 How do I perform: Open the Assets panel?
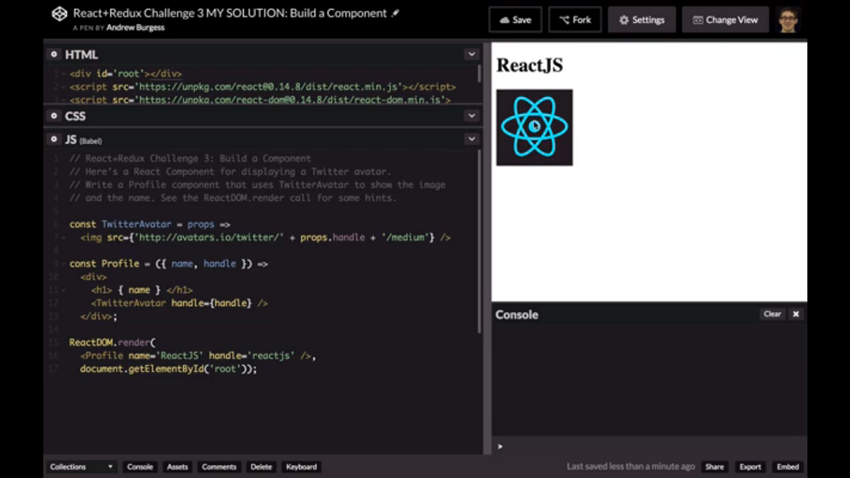177,467
